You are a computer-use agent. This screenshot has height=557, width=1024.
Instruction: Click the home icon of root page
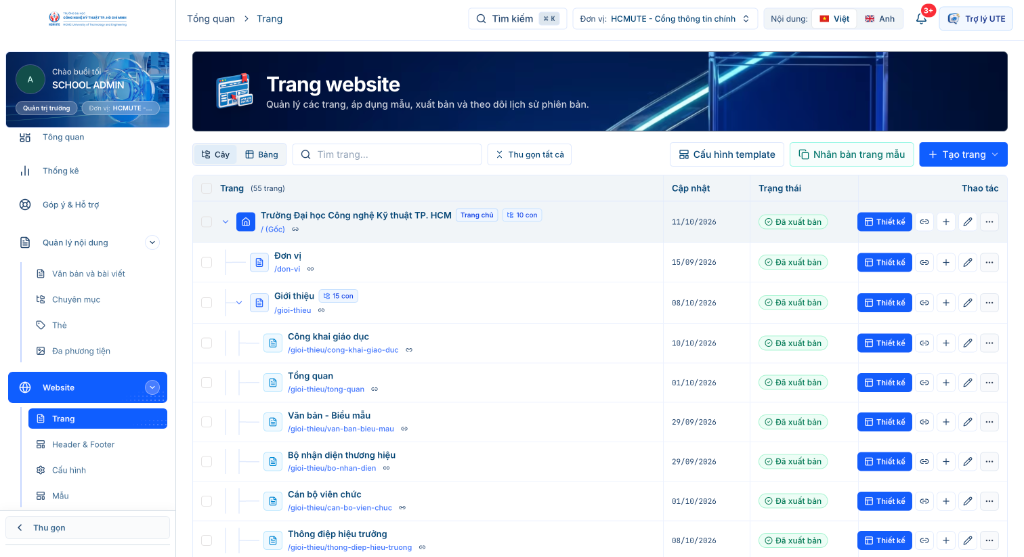(x=246, y=222)
